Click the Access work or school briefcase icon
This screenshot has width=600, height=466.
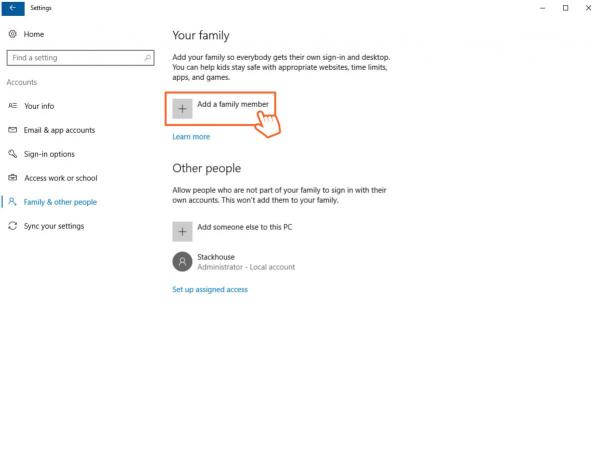pyautogui.click(x=12, y=178)
